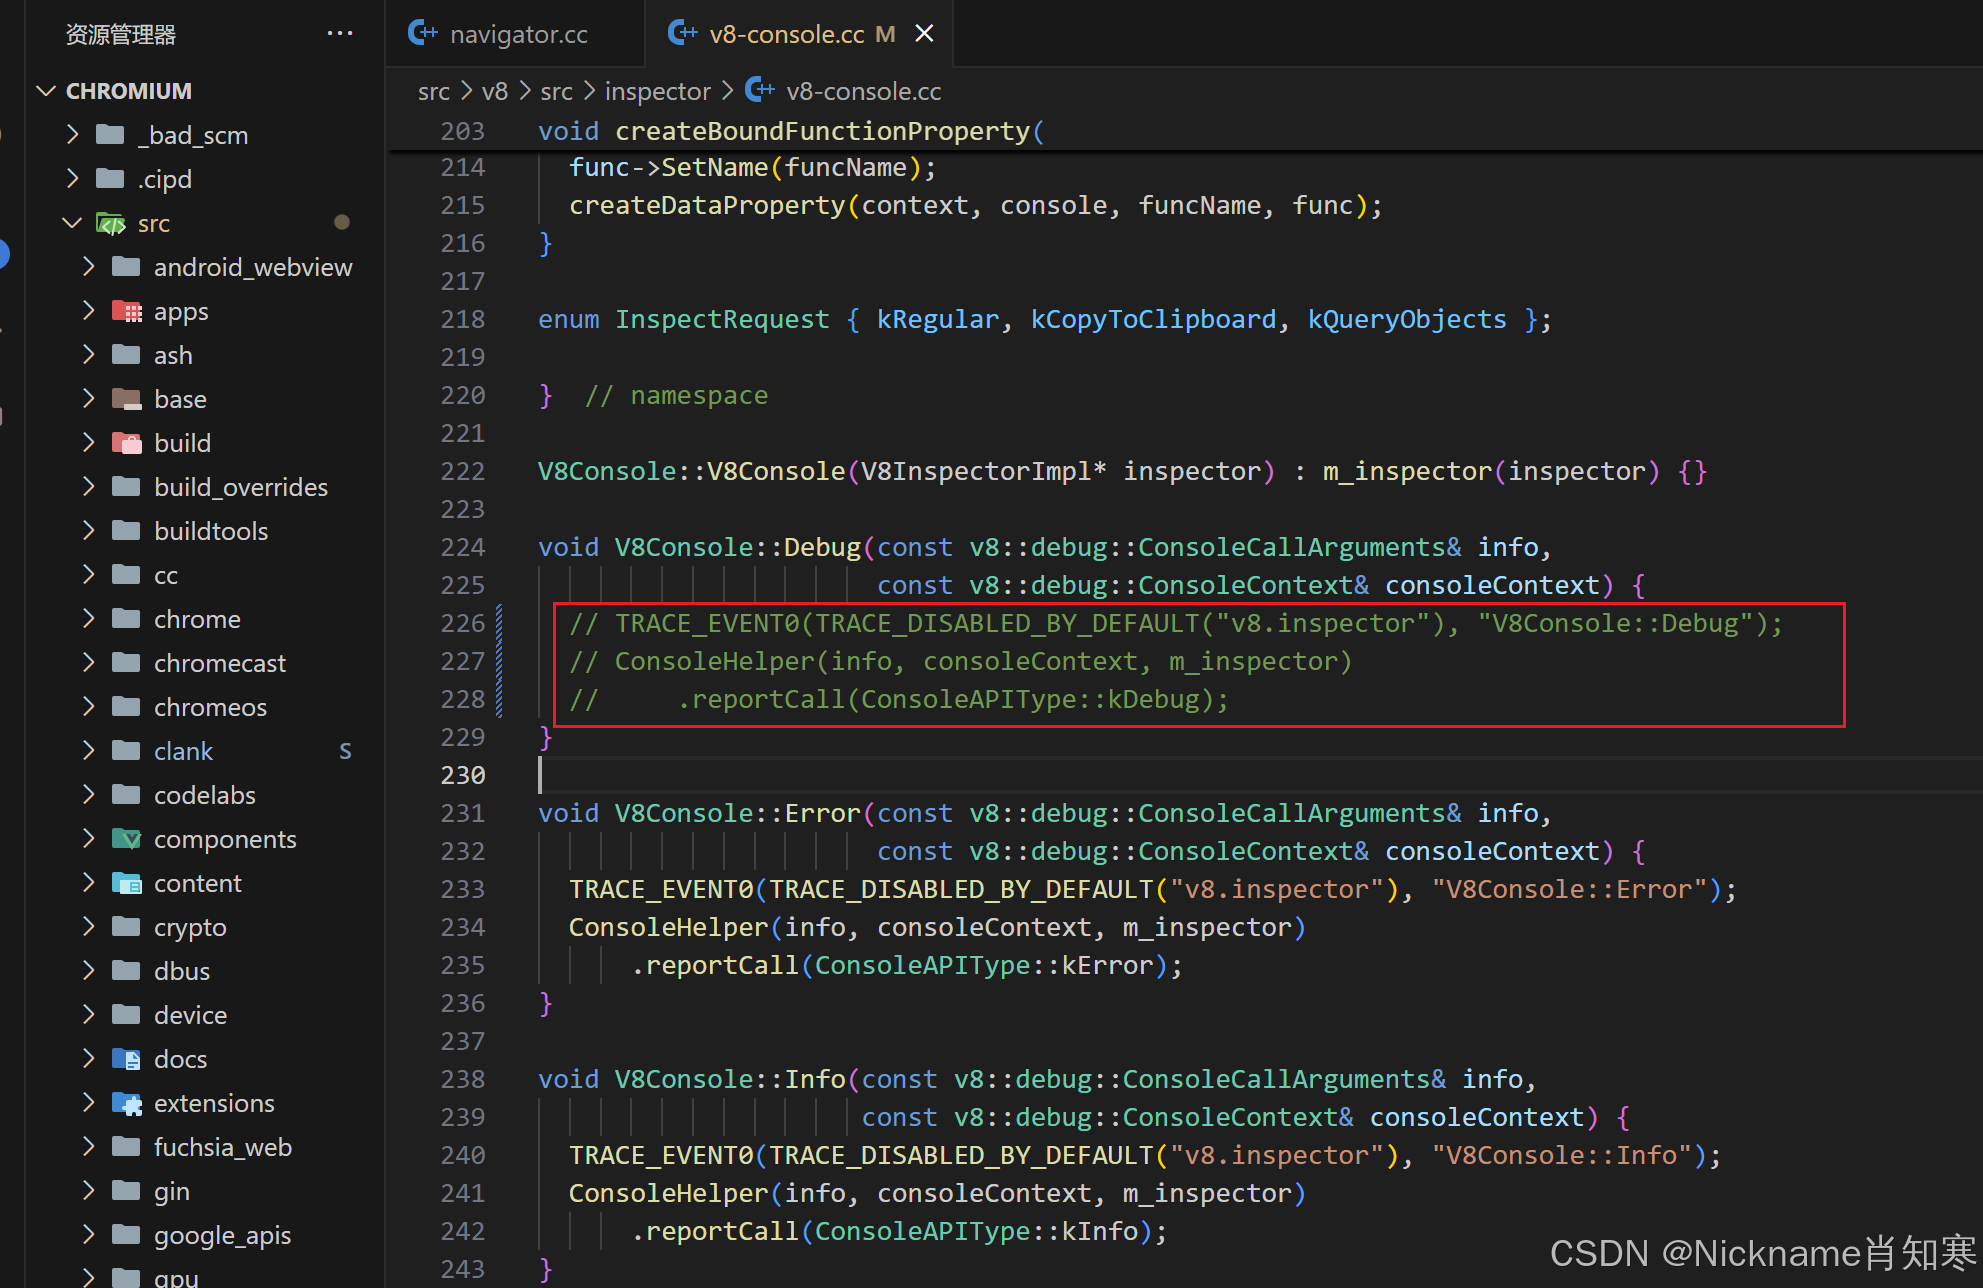Collapse the src folder chevron
The height and width of the screenshot is (1288, 1983).
pos(72,223)
